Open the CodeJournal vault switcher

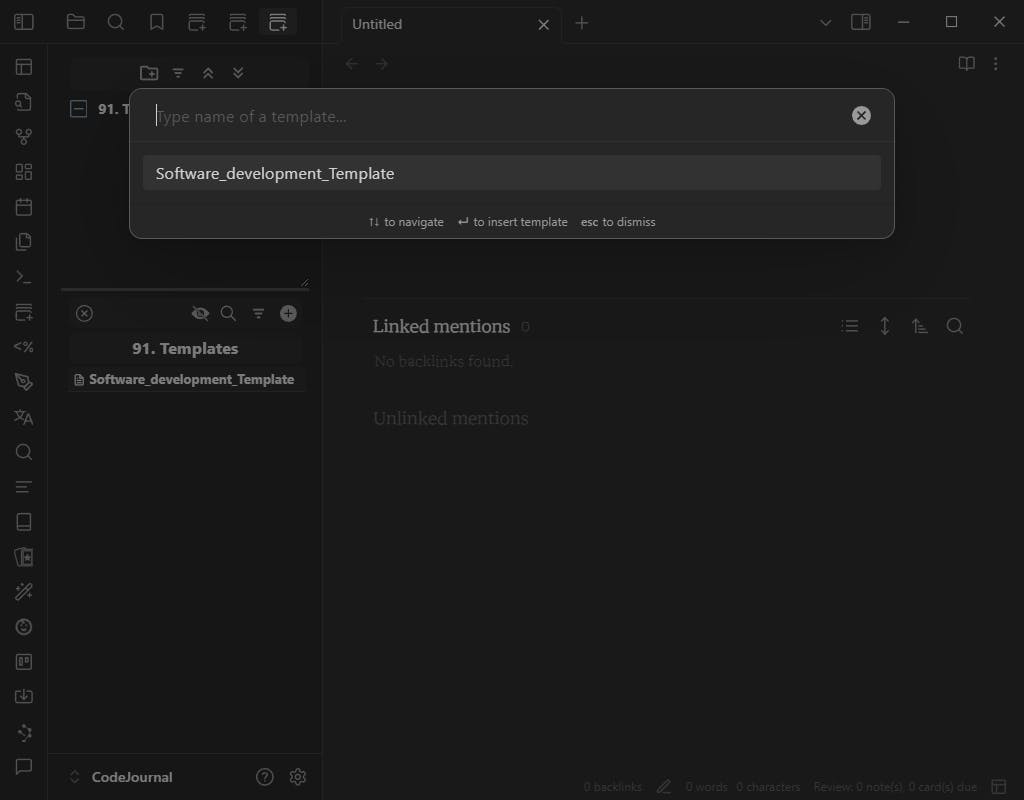pos(120,777)
